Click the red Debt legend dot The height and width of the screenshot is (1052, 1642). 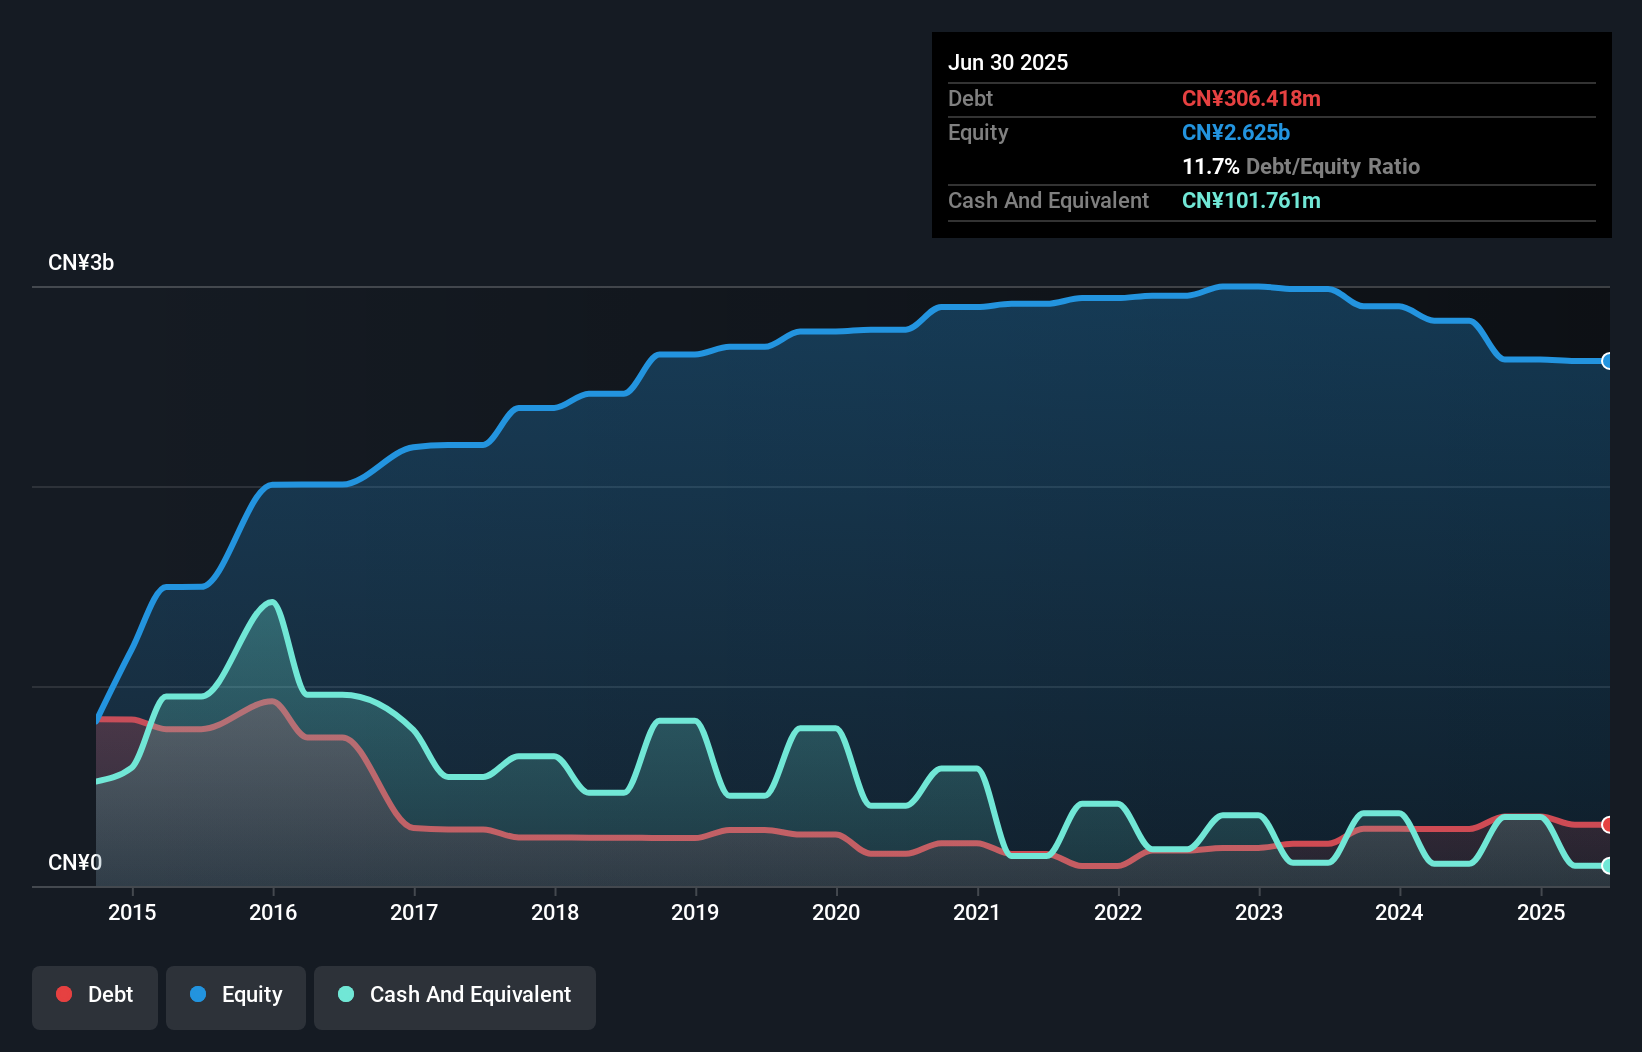64,994
